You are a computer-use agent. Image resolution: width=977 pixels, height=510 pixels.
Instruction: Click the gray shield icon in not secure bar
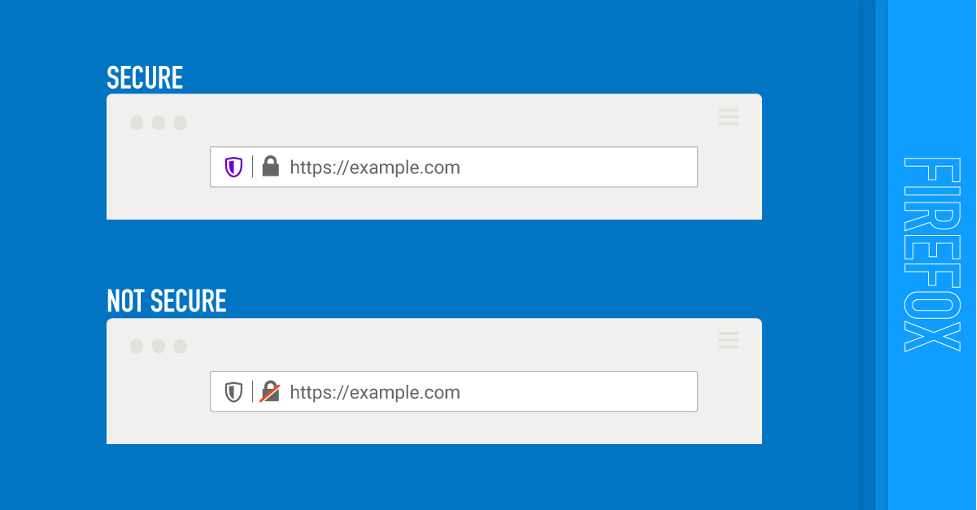coord(233,392)
